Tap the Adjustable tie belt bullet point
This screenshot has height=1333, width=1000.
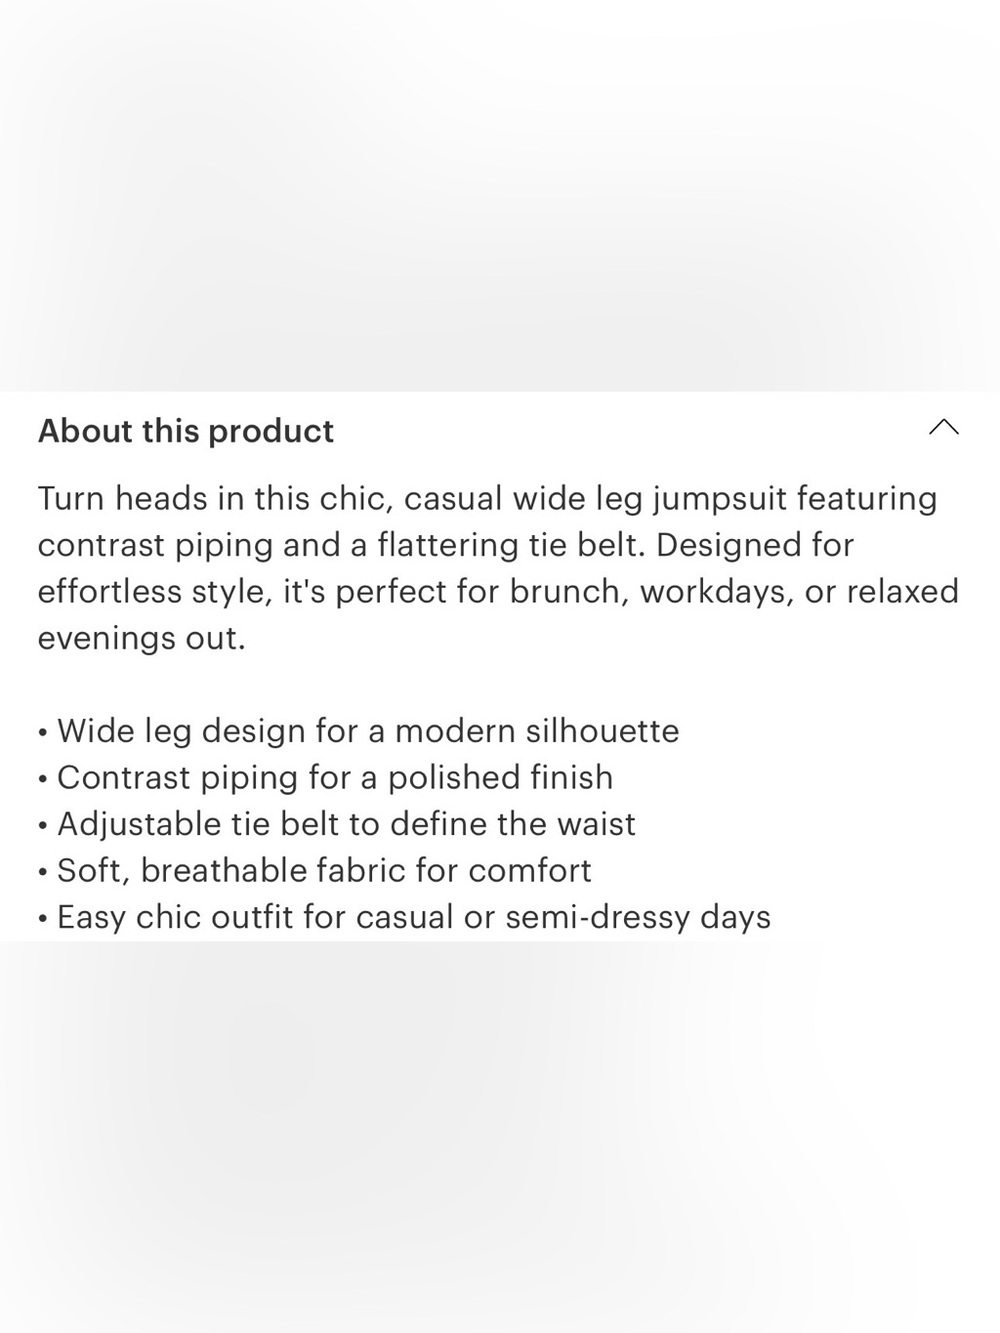tap(336, 824)
